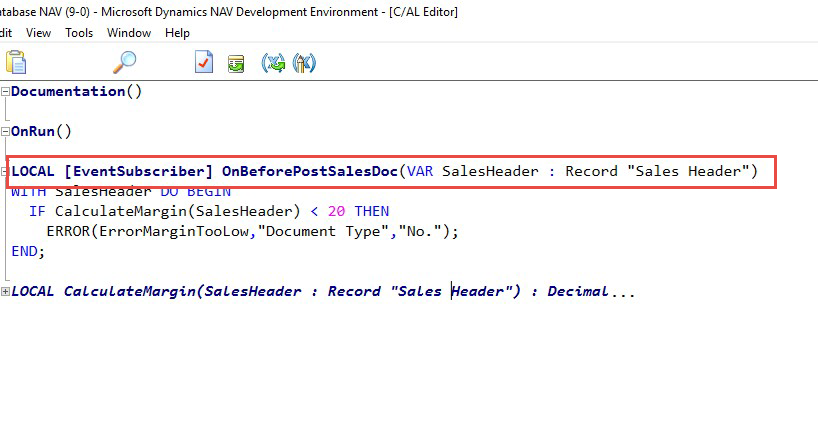This screenshot has height=424, width=818.
Task: Open C/AL Locals with the (x) icon
Action: (273, 63)
